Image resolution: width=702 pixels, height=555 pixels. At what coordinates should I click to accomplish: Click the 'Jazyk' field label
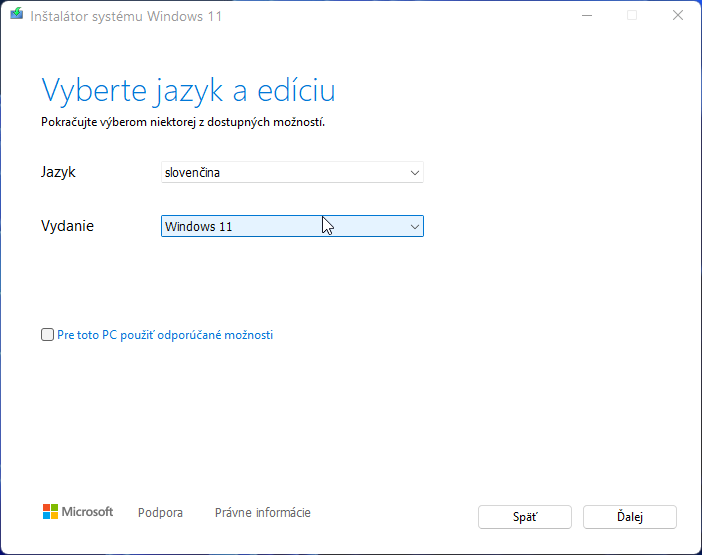58,172
